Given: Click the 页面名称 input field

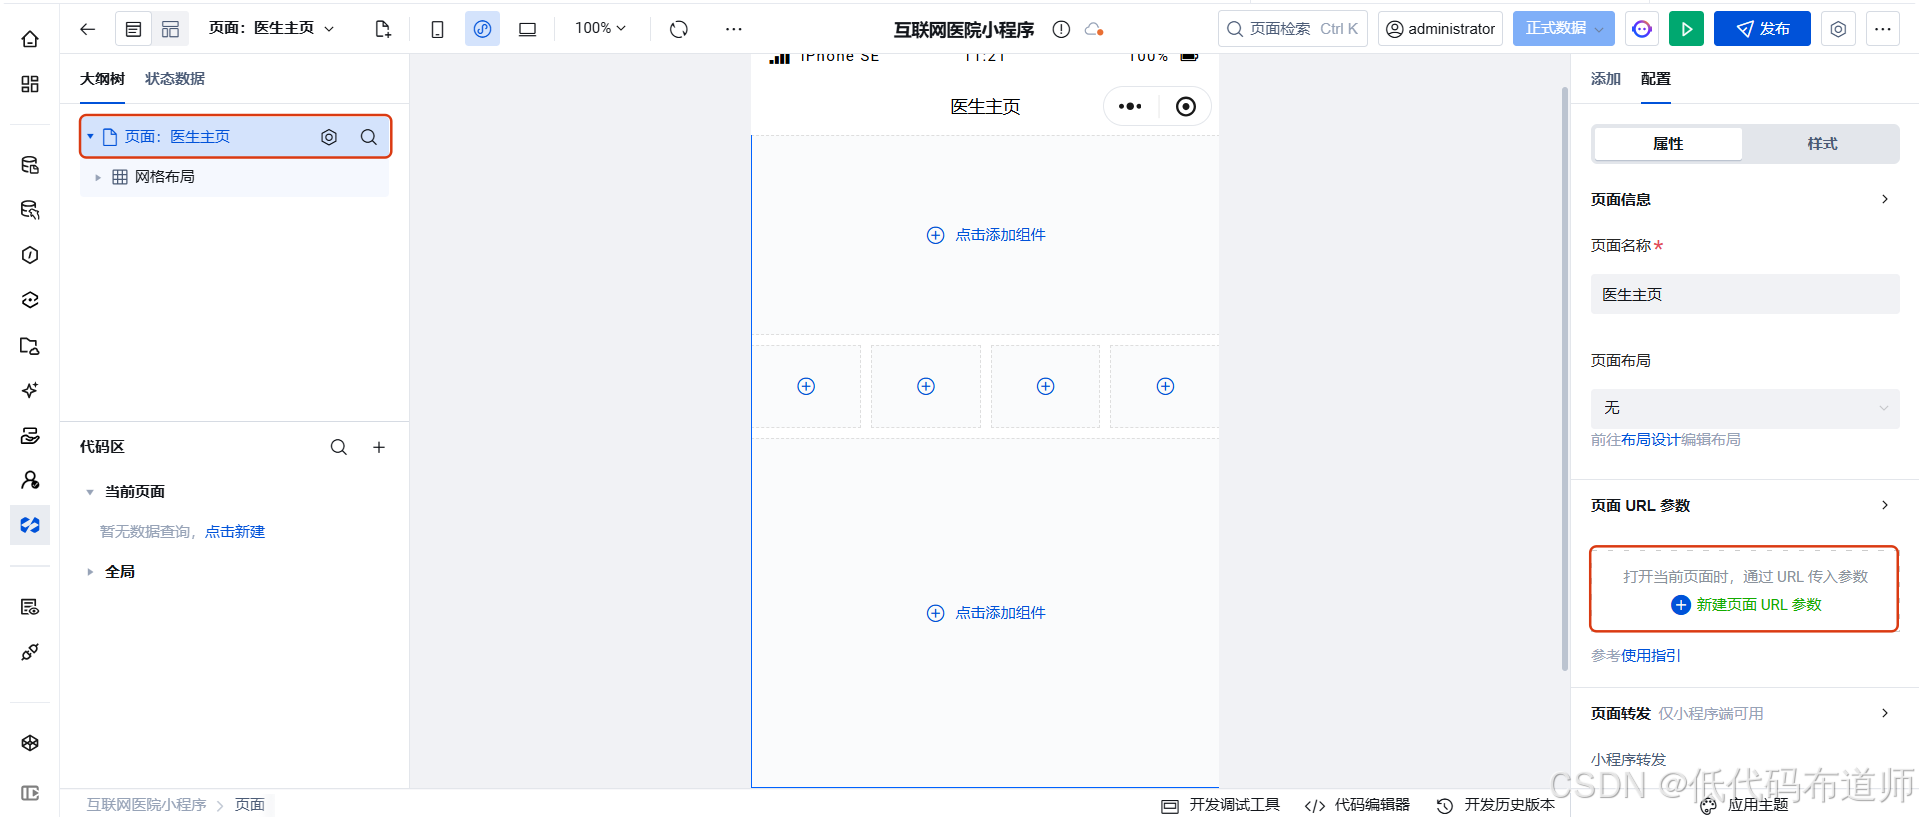Looking at the screenshot, I should 1745,294.
